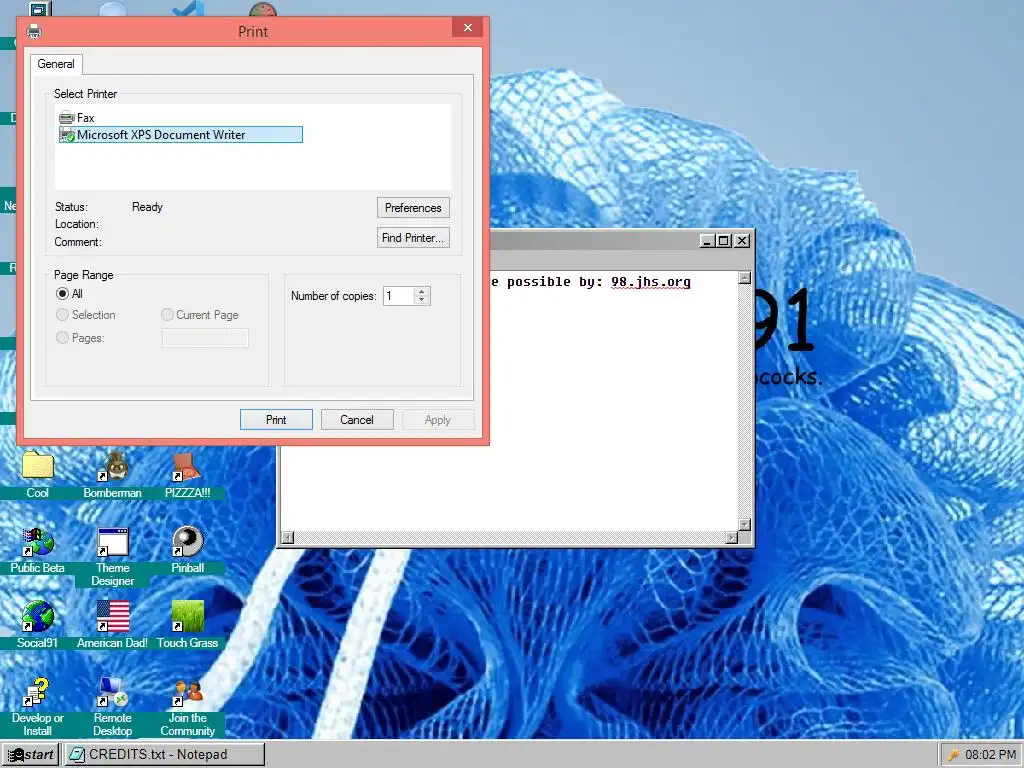This screenshot has height=768, width=1024.
Task: Click the Find Printer... button
Action: click(413, 238)
